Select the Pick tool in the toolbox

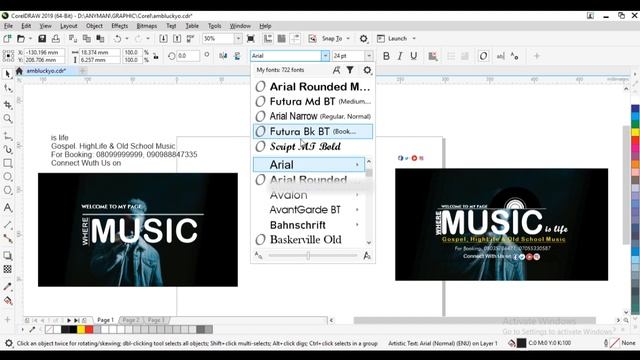tap(7, 74)
